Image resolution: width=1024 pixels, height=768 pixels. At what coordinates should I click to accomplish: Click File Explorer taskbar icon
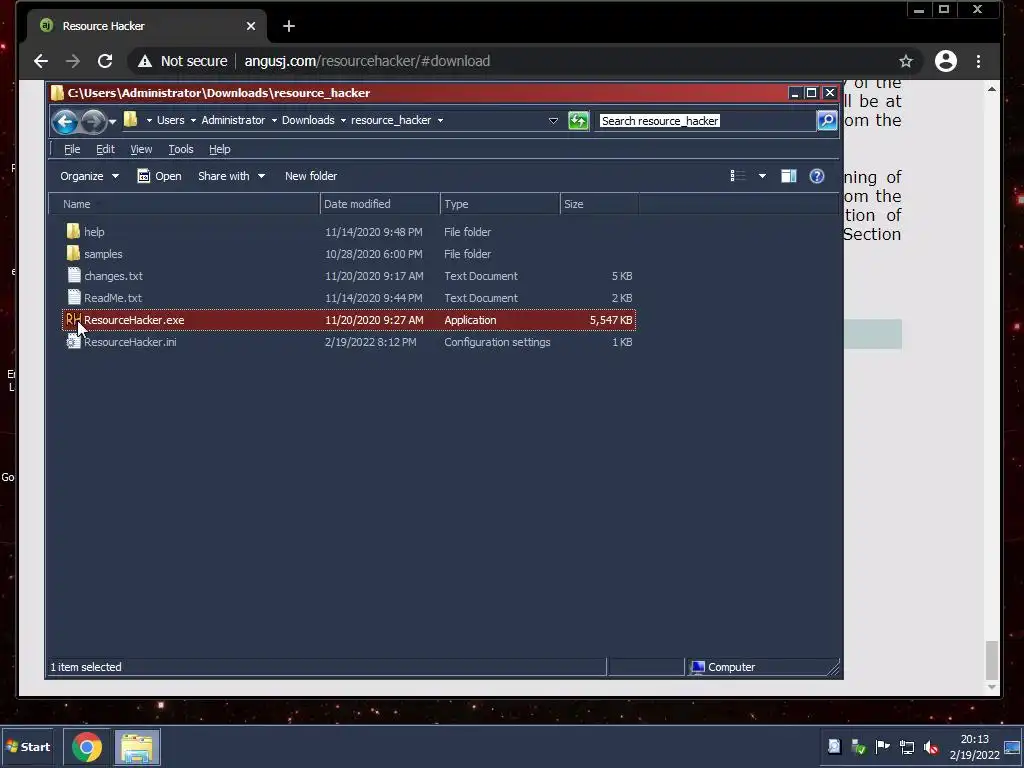click(137, 747)
